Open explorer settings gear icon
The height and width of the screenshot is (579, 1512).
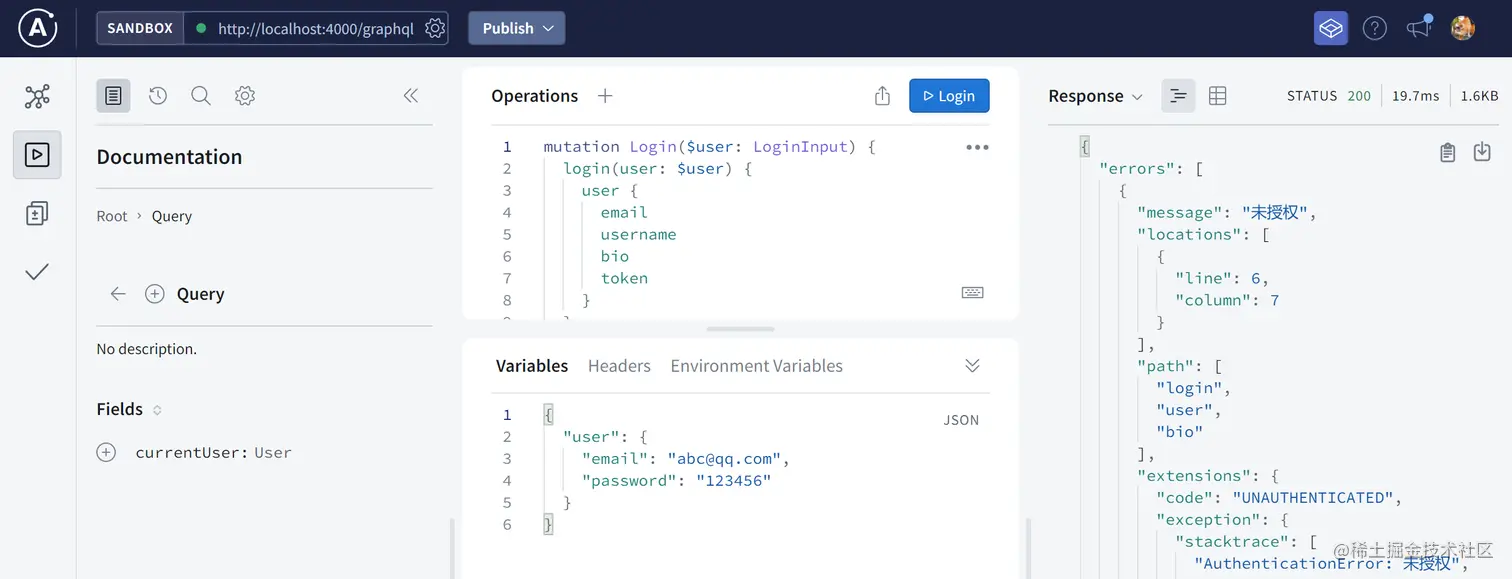[245, 96]
